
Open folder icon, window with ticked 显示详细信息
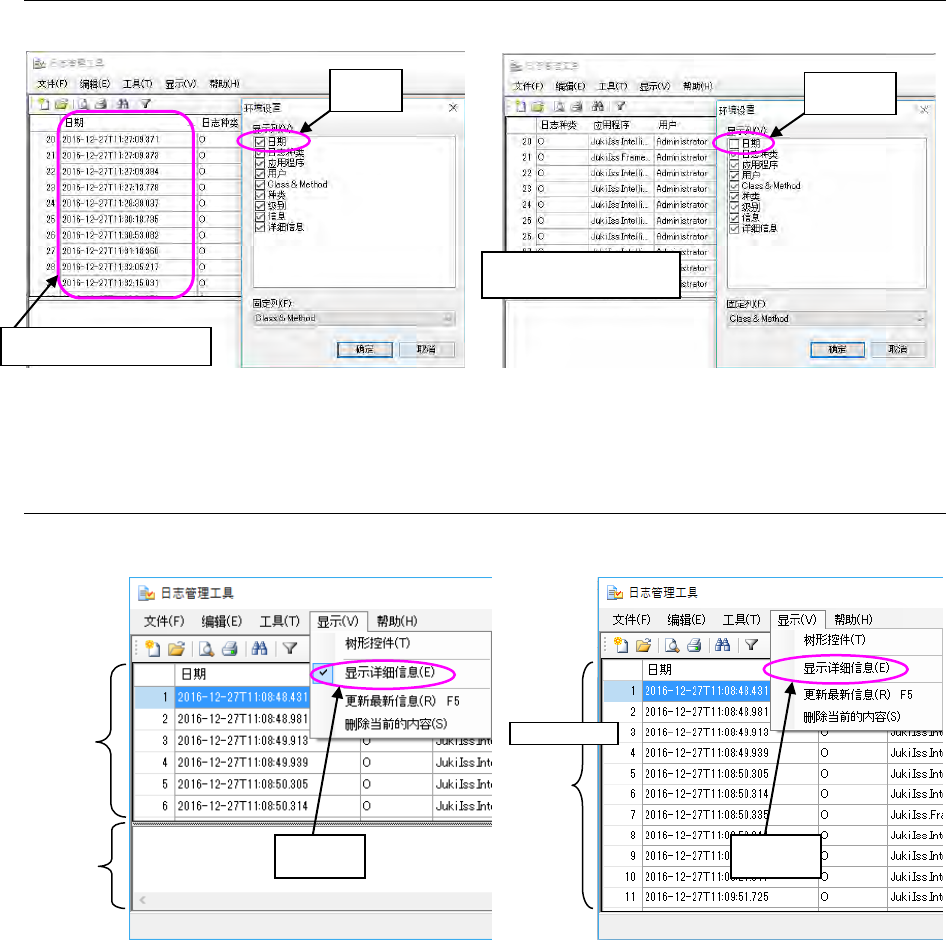pos(176,649)
